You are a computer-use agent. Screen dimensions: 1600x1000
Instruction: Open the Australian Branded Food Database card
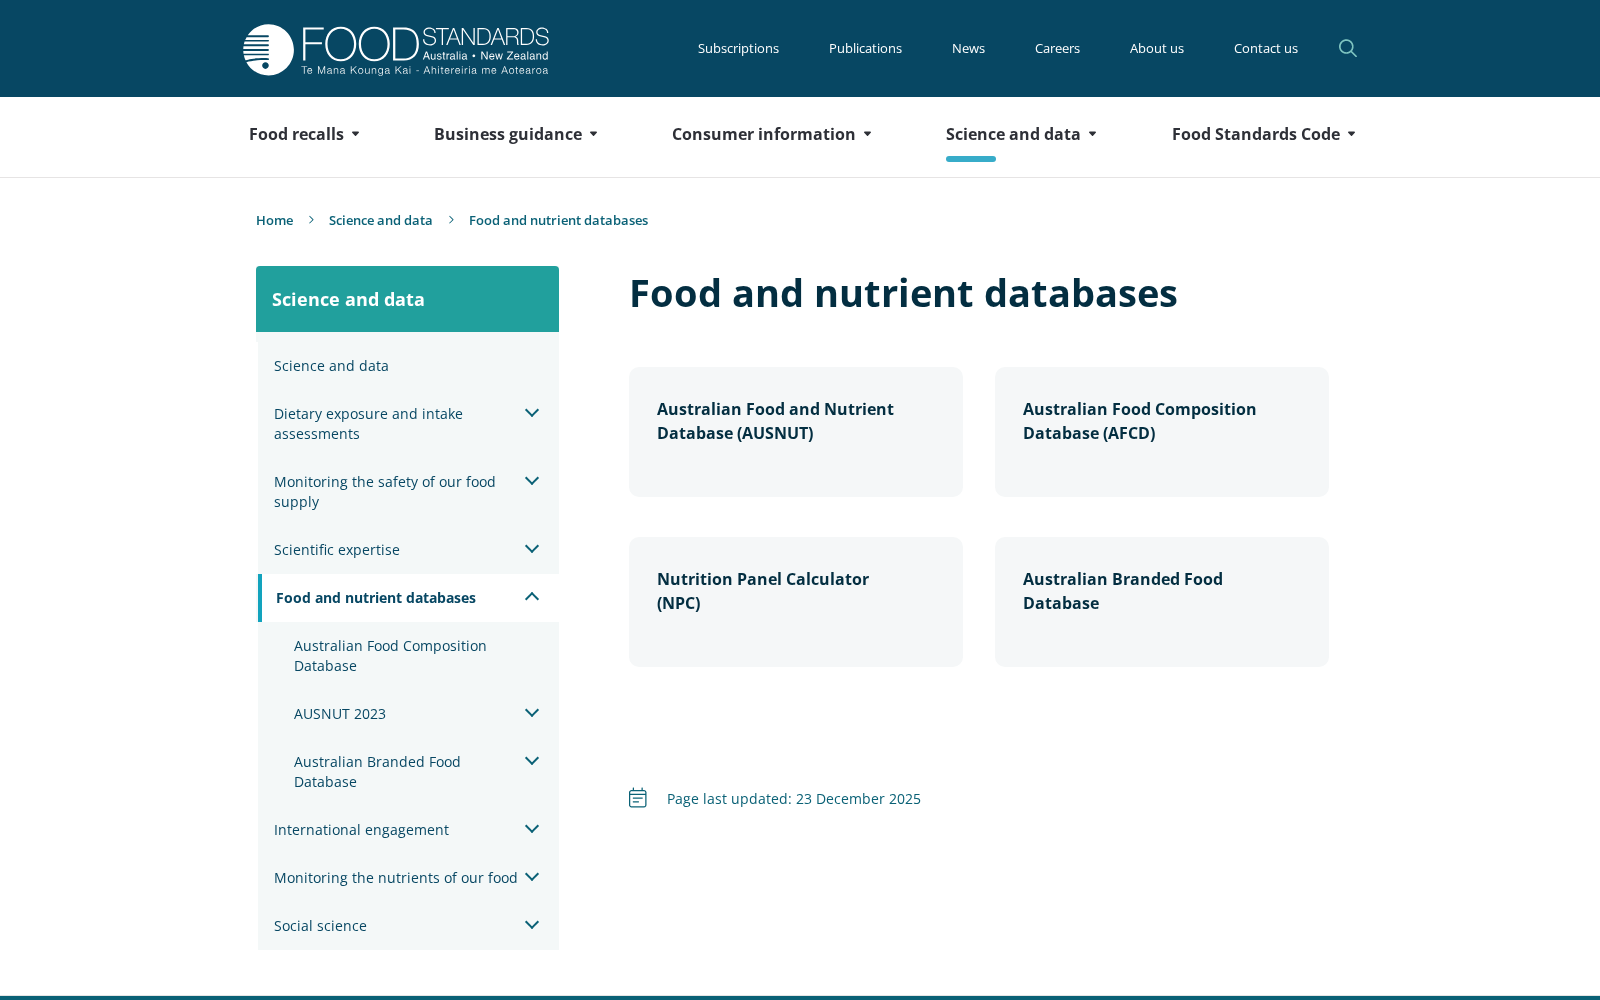[1162, 602]
